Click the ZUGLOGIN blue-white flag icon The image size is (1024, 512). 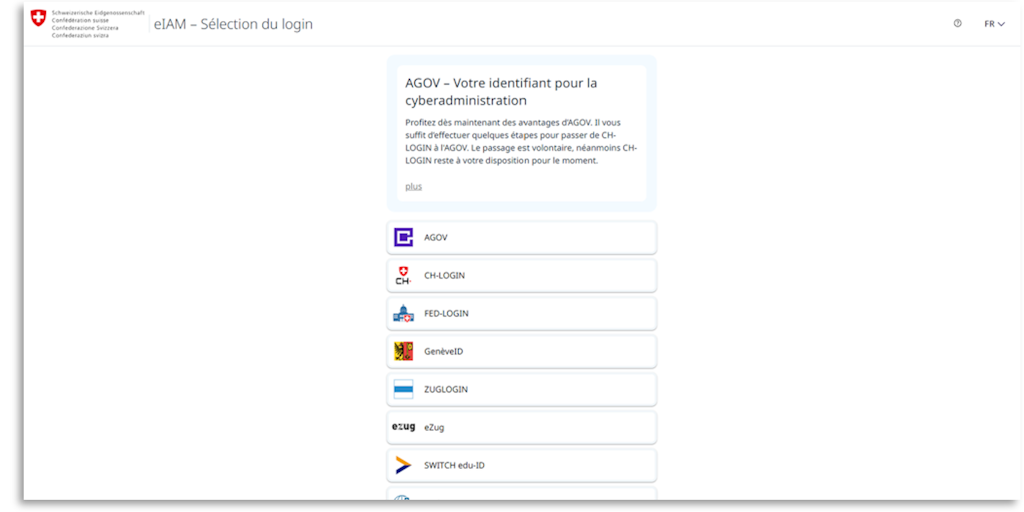coord(404,389)
